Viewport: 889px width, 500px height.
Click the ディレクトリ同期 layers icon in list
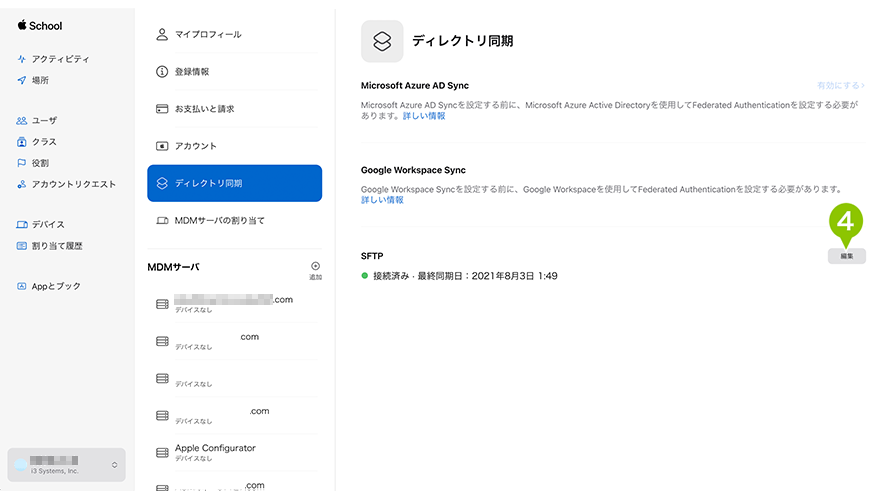click(x=162, y=183)
